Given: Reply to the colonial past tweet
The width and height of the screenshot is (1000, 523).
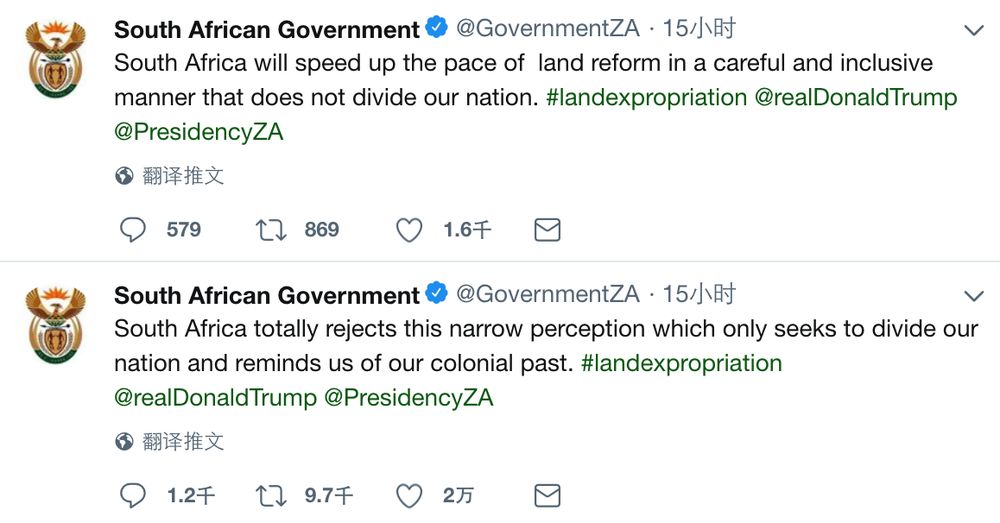Looking at the screenshot, I should click(x=134, y=495).
